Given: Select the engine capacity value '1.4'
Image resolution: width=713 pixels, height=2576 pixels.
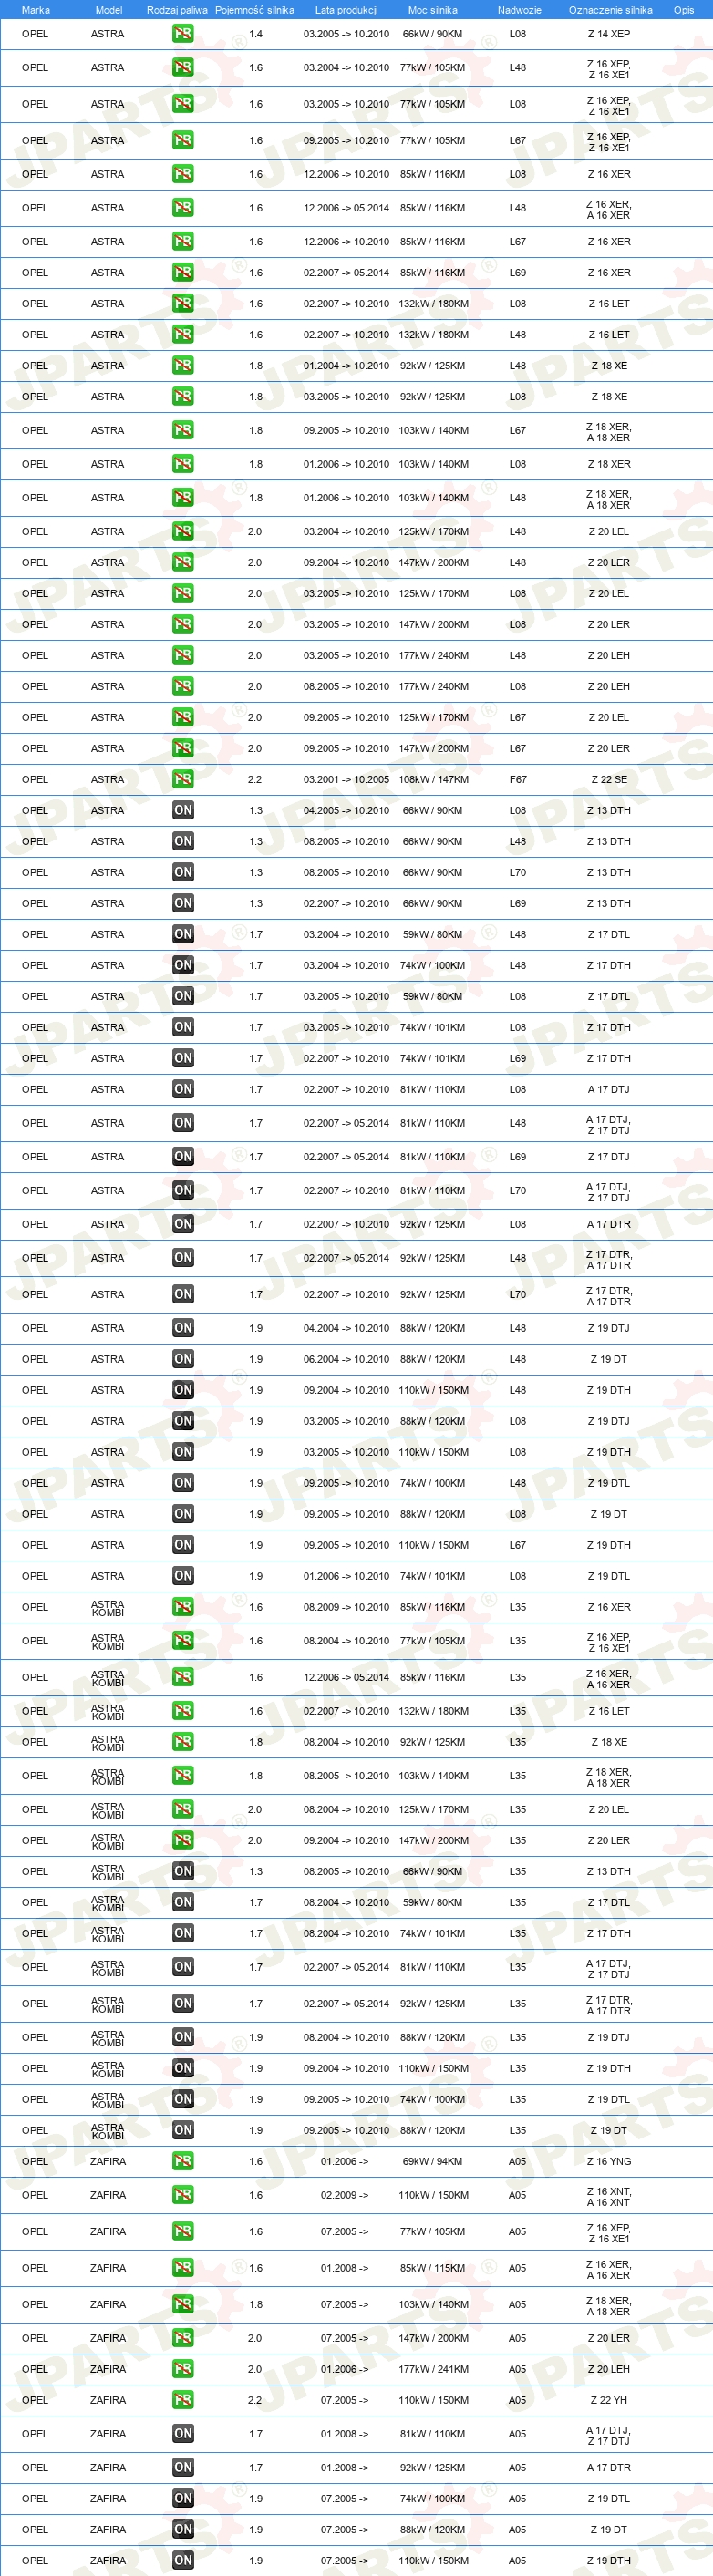Looking at the screenshot, I should point(255,34).
